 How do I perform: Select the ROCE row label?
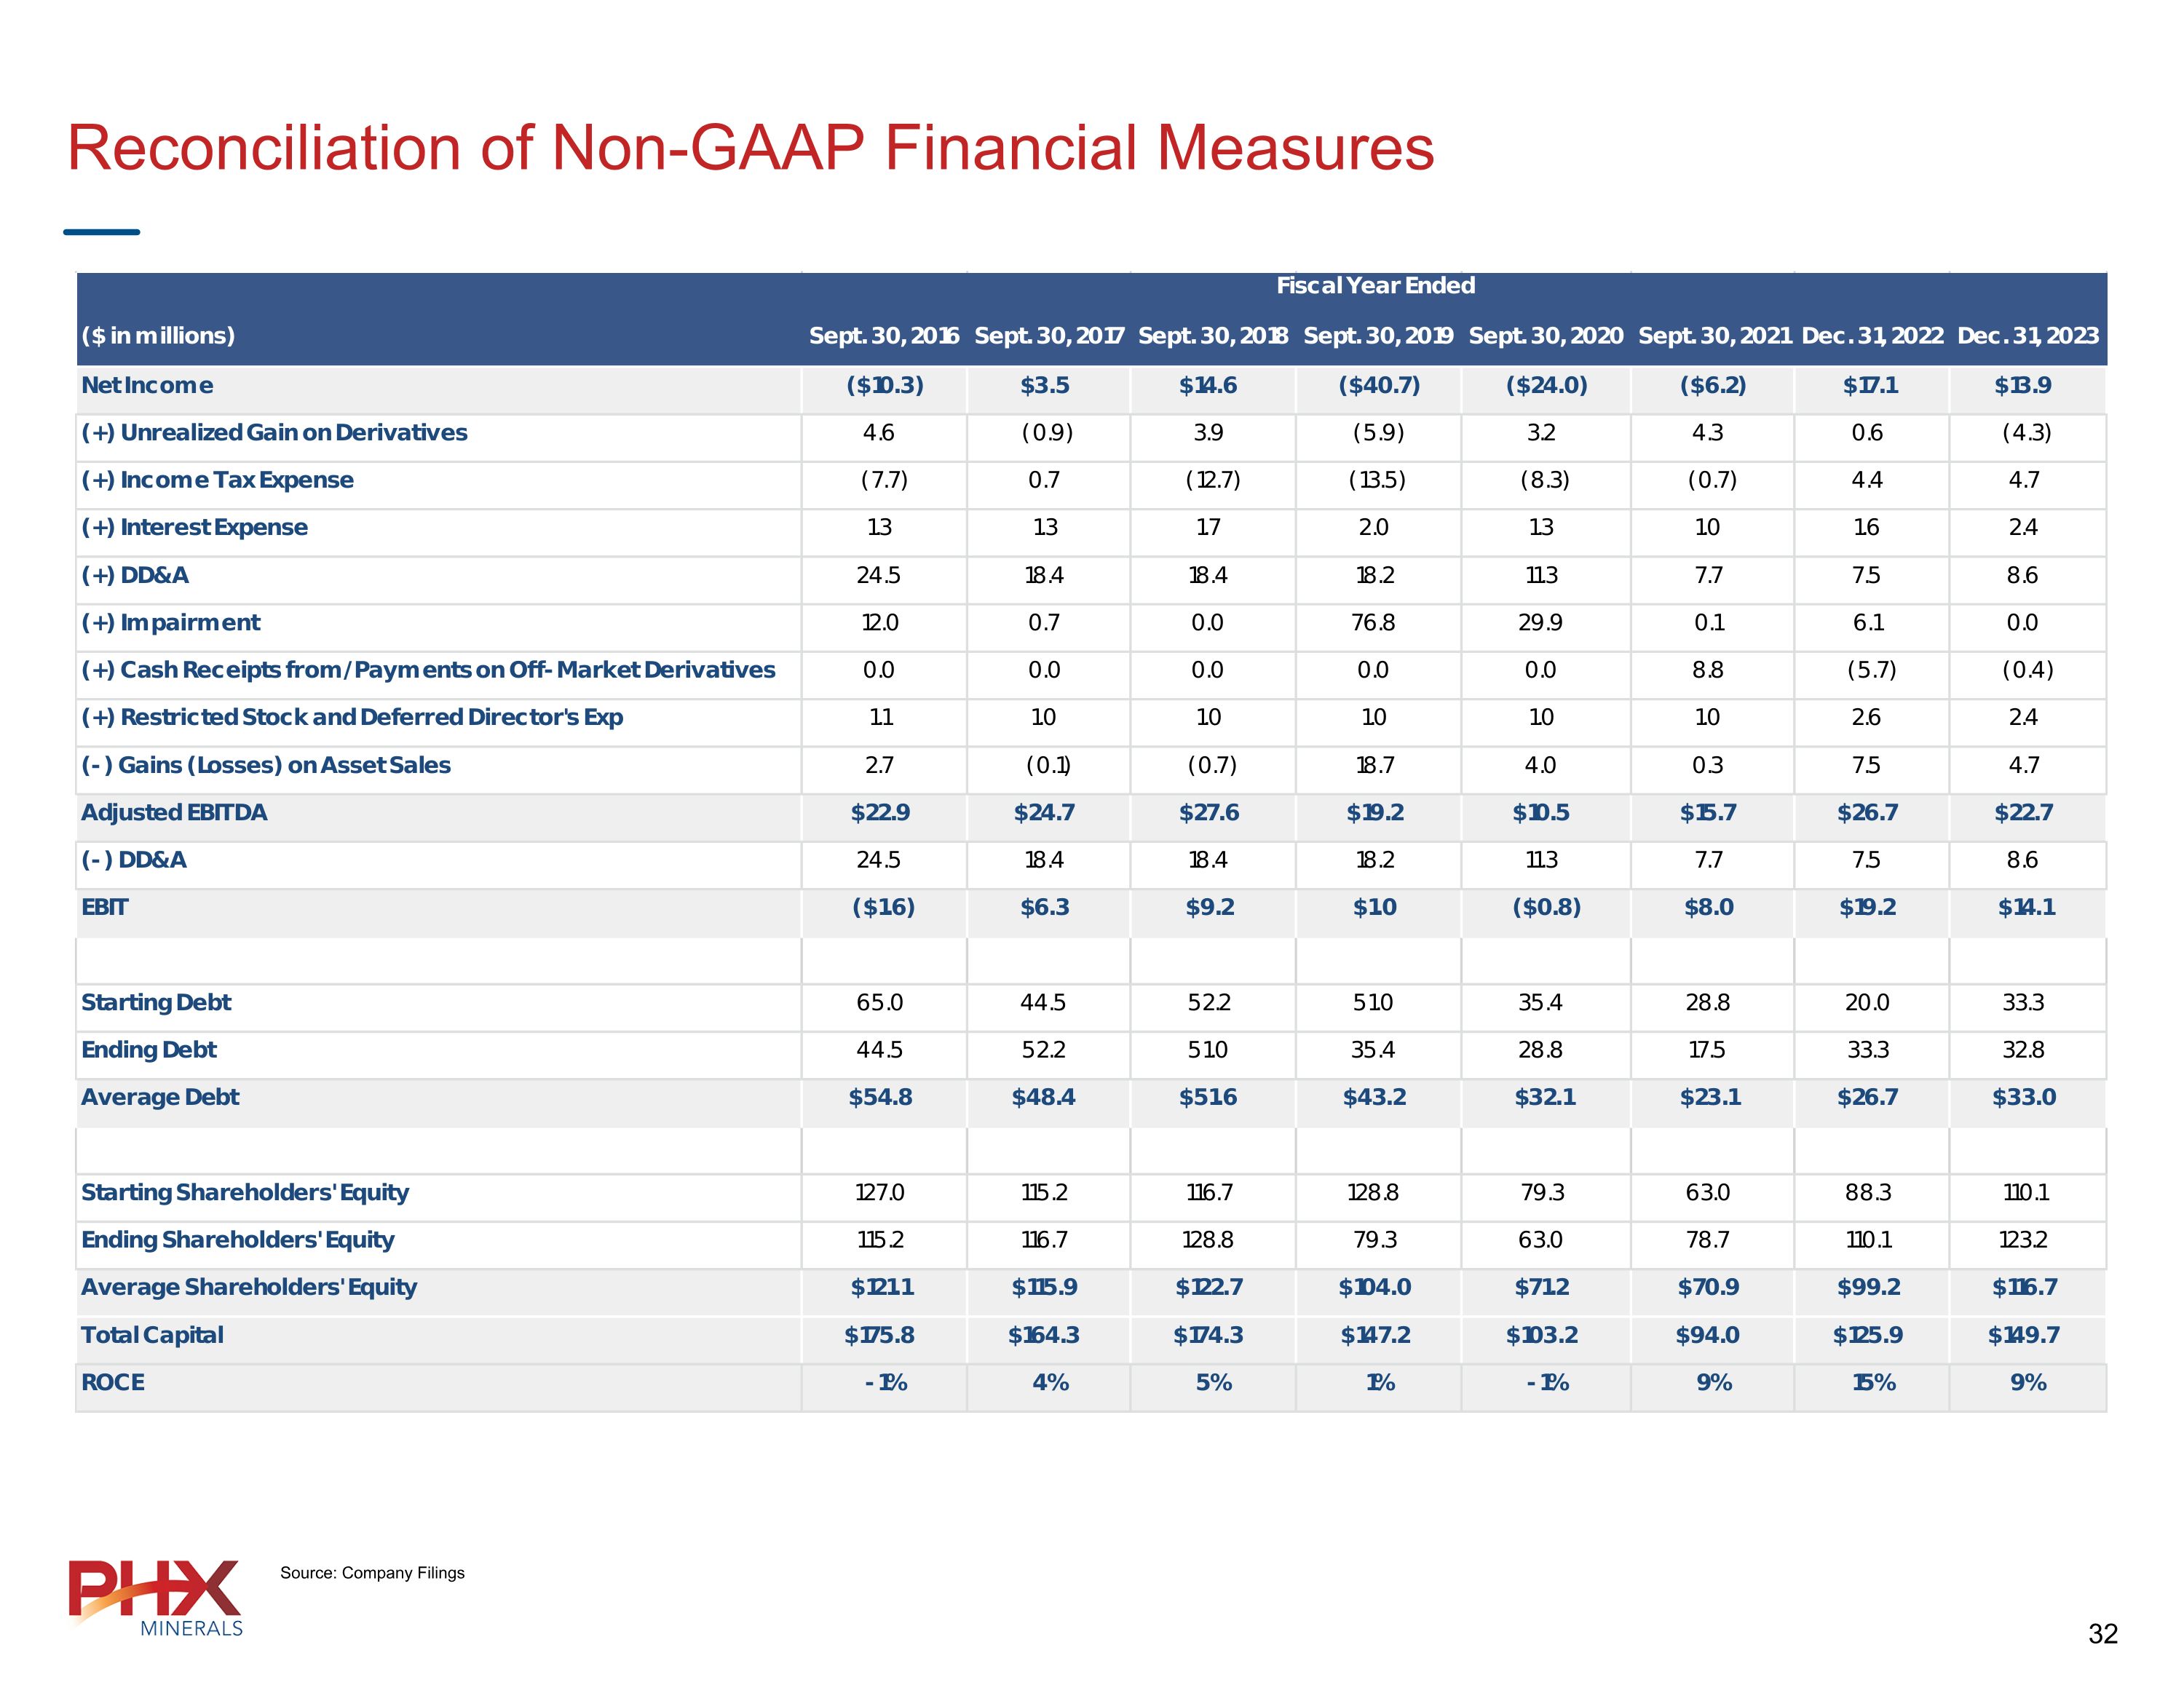(x=113, y=1383)
